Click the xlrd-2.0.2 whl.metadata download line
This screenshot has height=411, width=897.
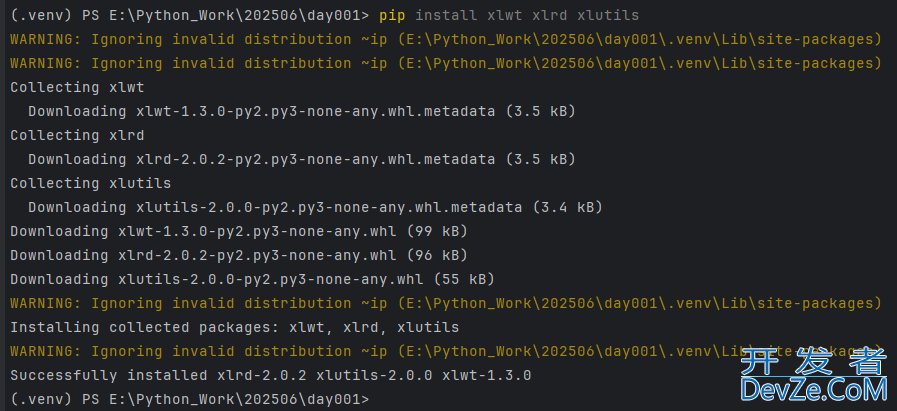pos(300,159)
